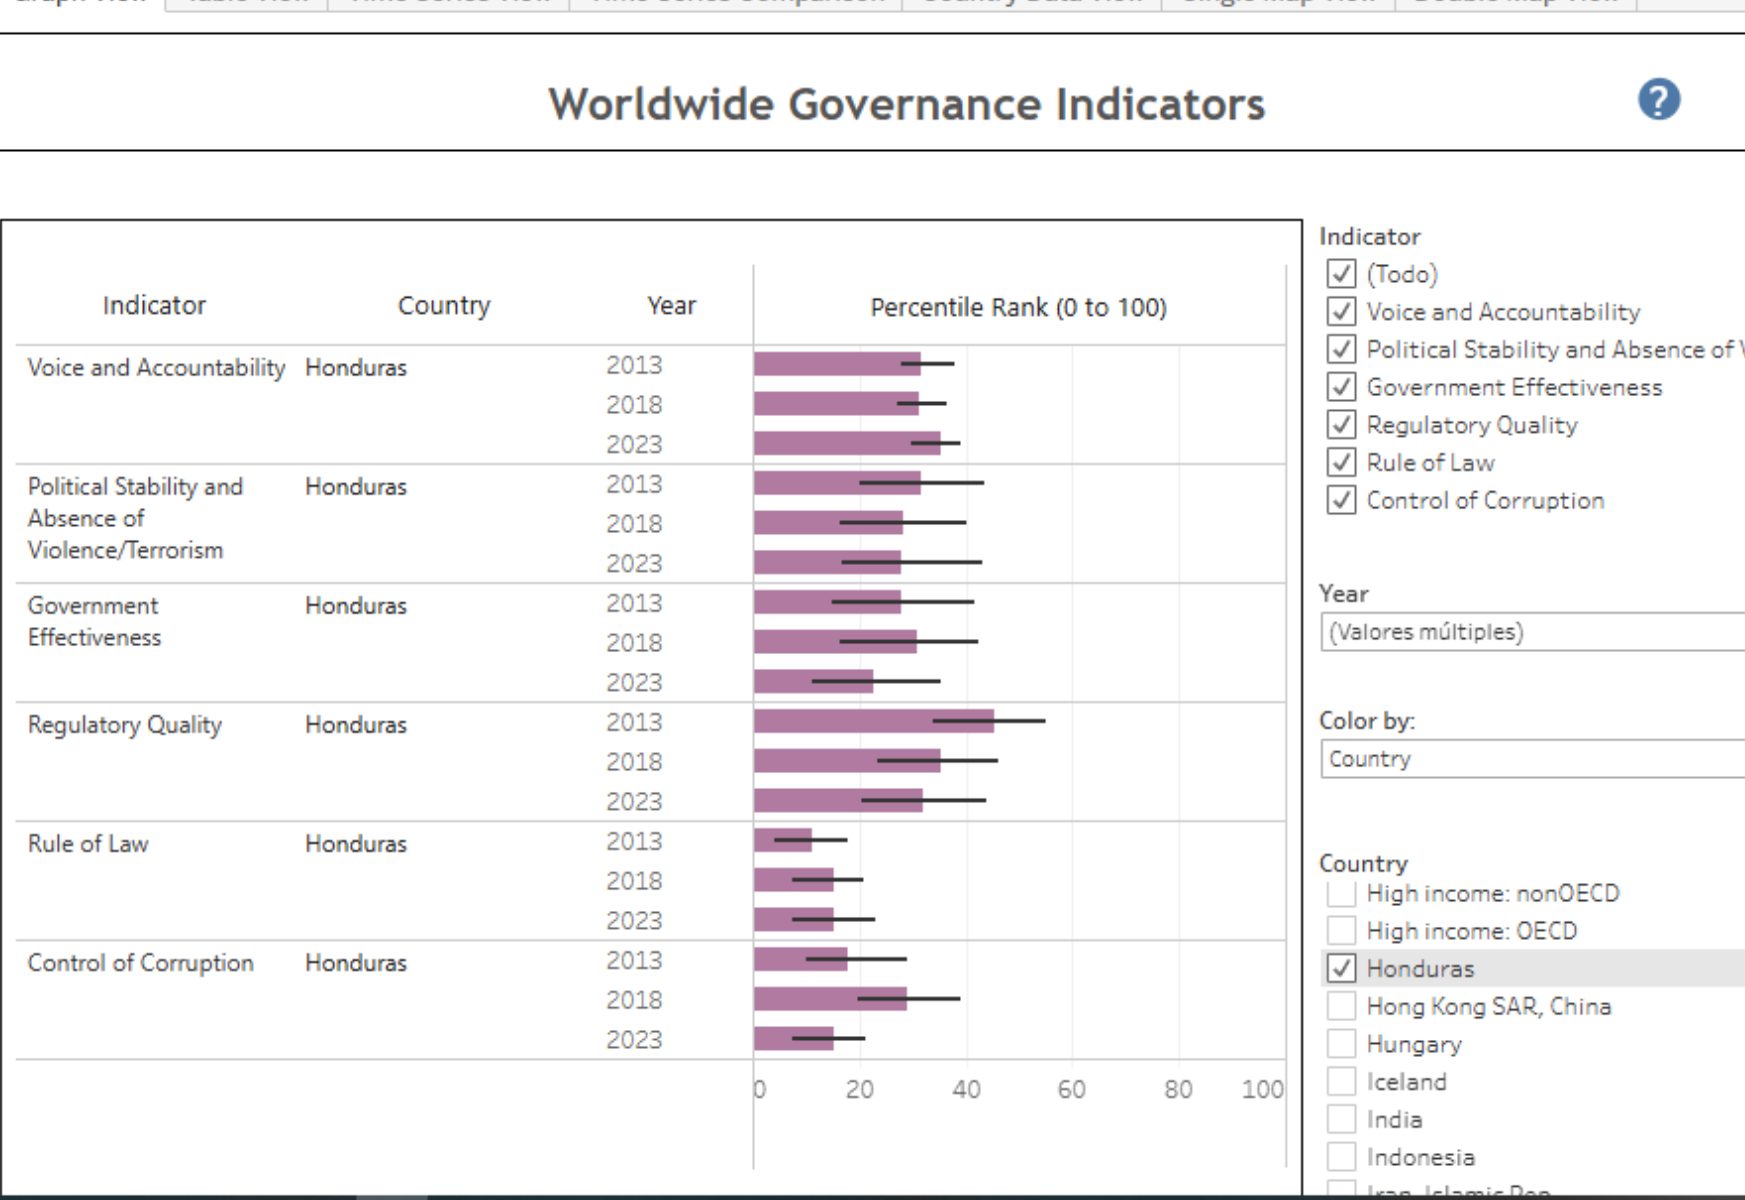The height and width of the screenshot is (1200, 1745).
Task: Click Honduras in the Rule of Law row
Action: 356,844
